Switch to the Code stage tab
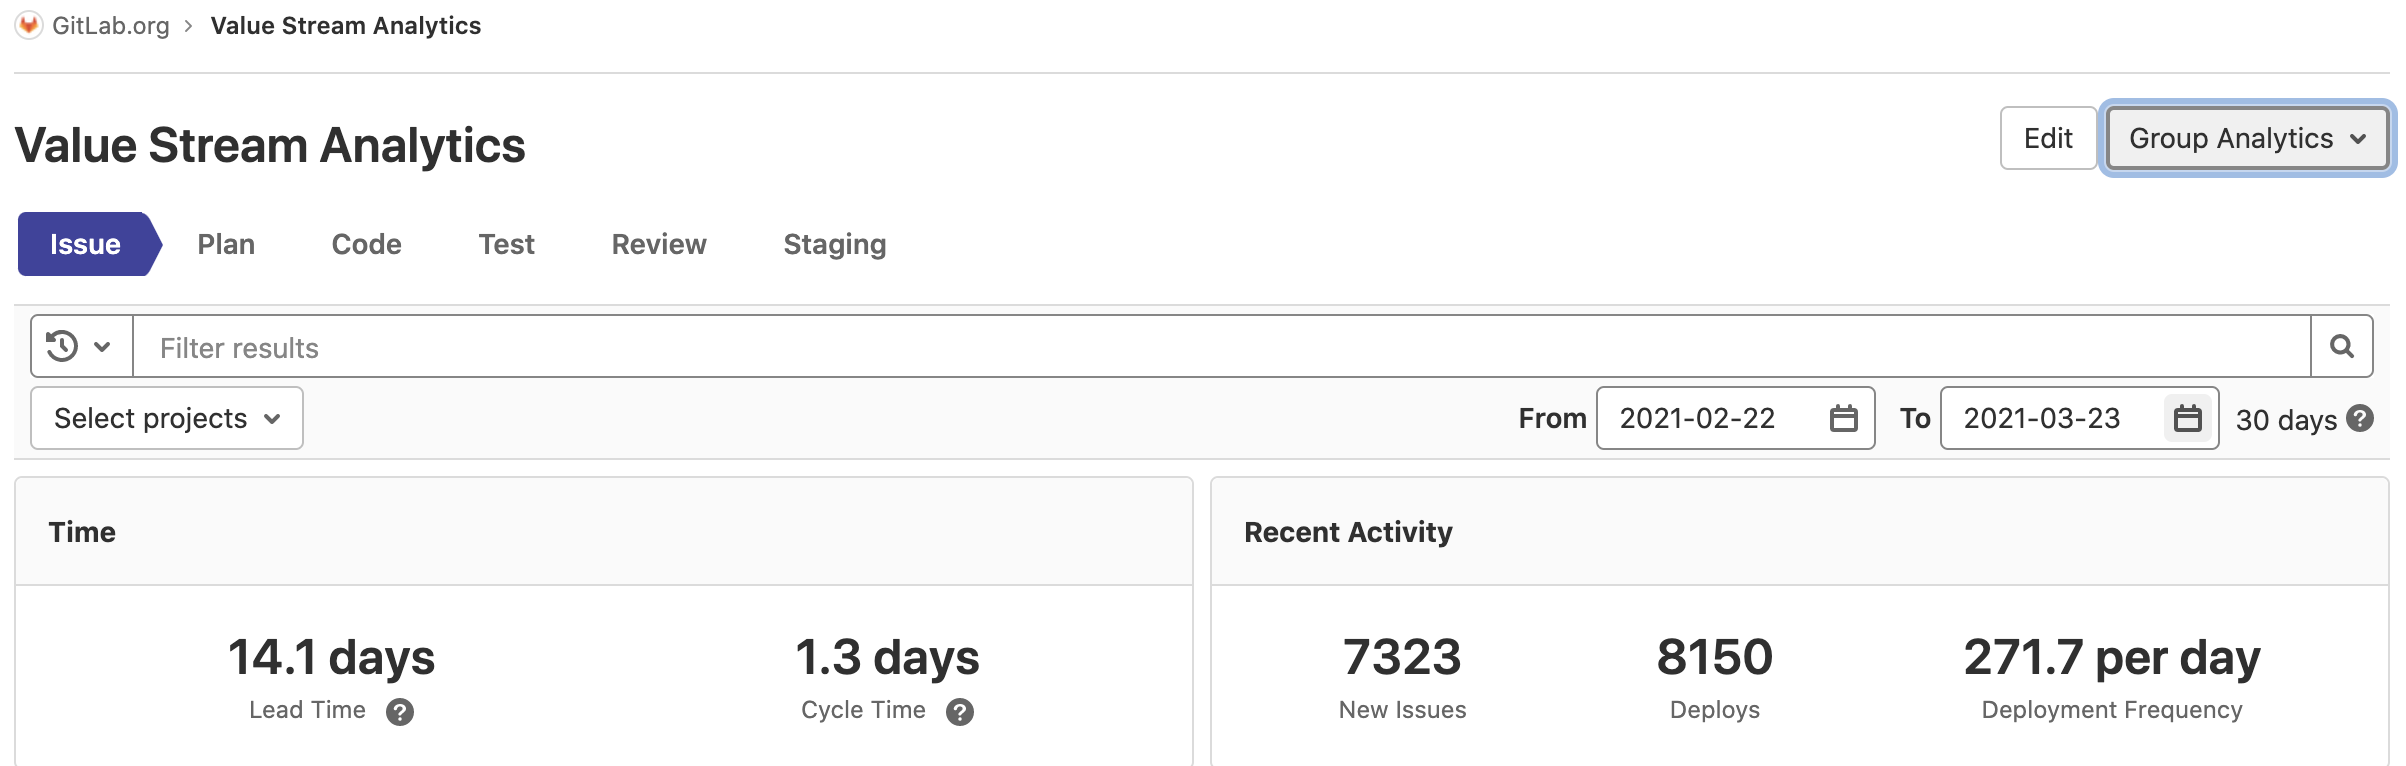The image size is (2406, 766). tap(365, 243)
